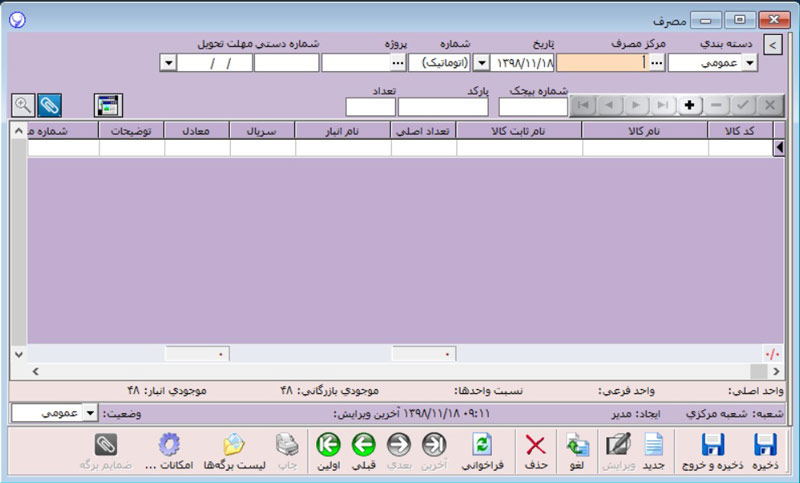Click the magnifier search icon

click(22, 104)
